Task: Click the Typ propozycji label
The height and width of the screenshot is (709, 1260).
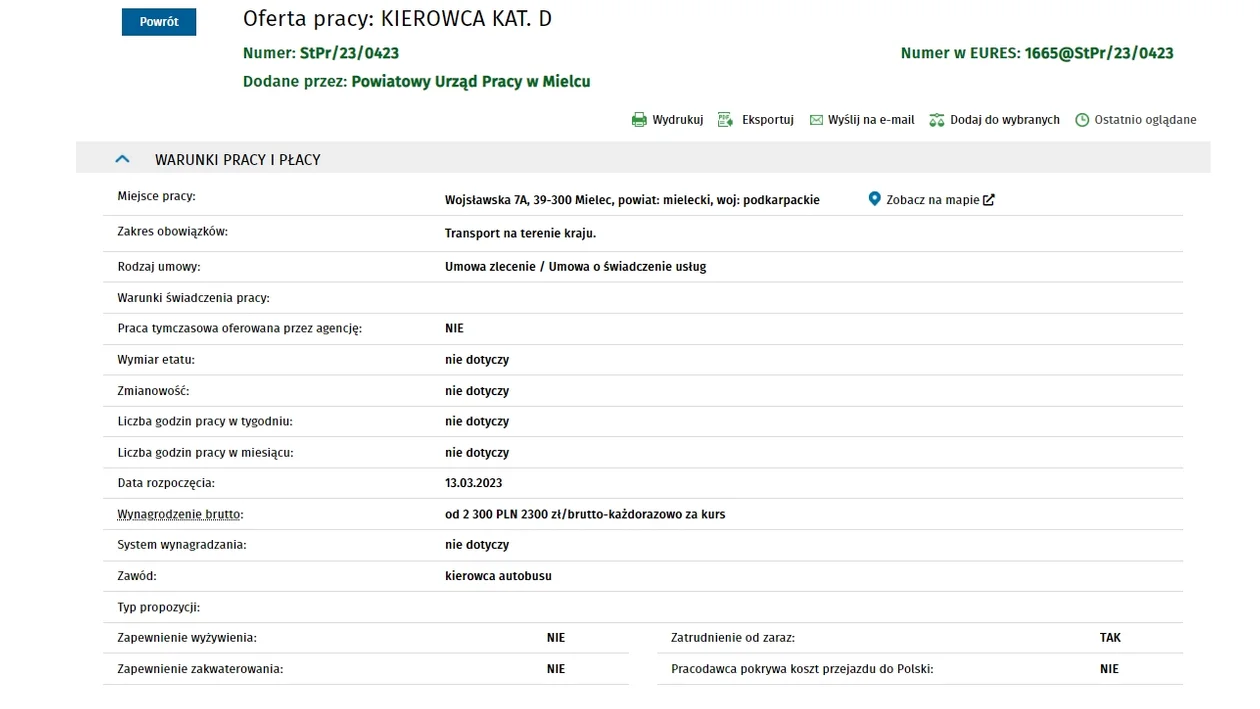Action: (x=159, y=607)
